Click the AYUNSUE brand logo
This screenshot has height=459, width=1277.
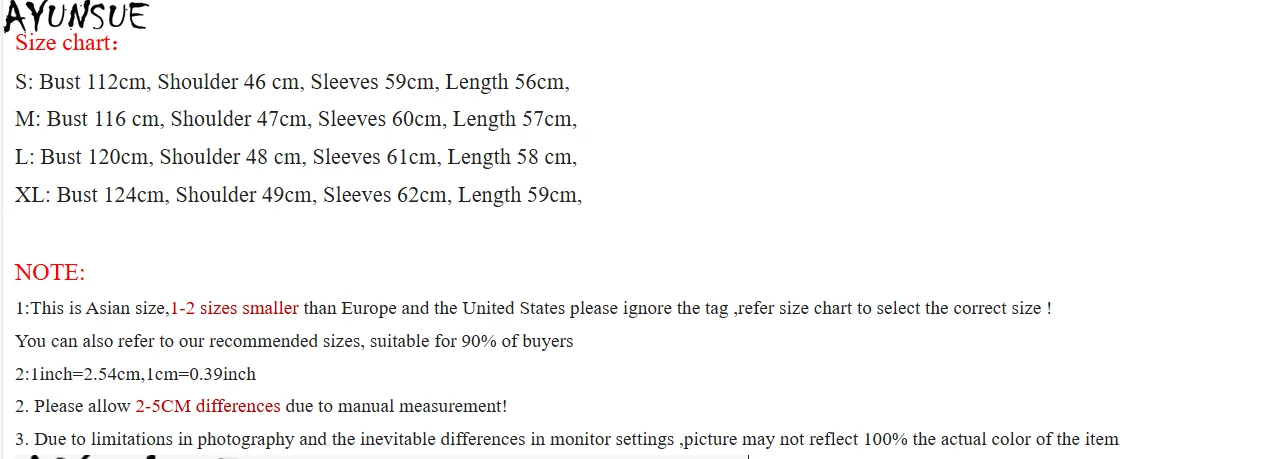pyautogui.click(x=76, y=15)
